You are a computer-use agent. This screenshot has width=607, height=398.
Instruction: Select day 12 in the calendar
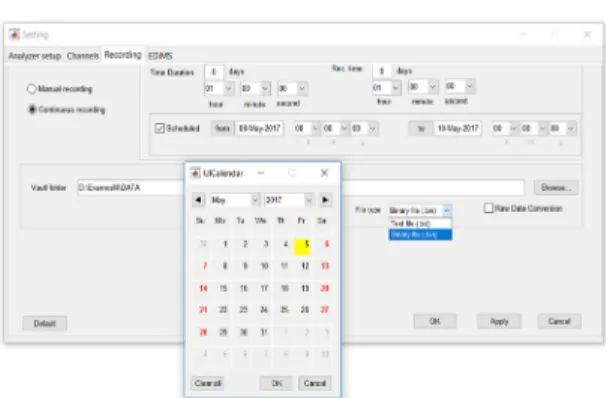[x=305, y=266]
